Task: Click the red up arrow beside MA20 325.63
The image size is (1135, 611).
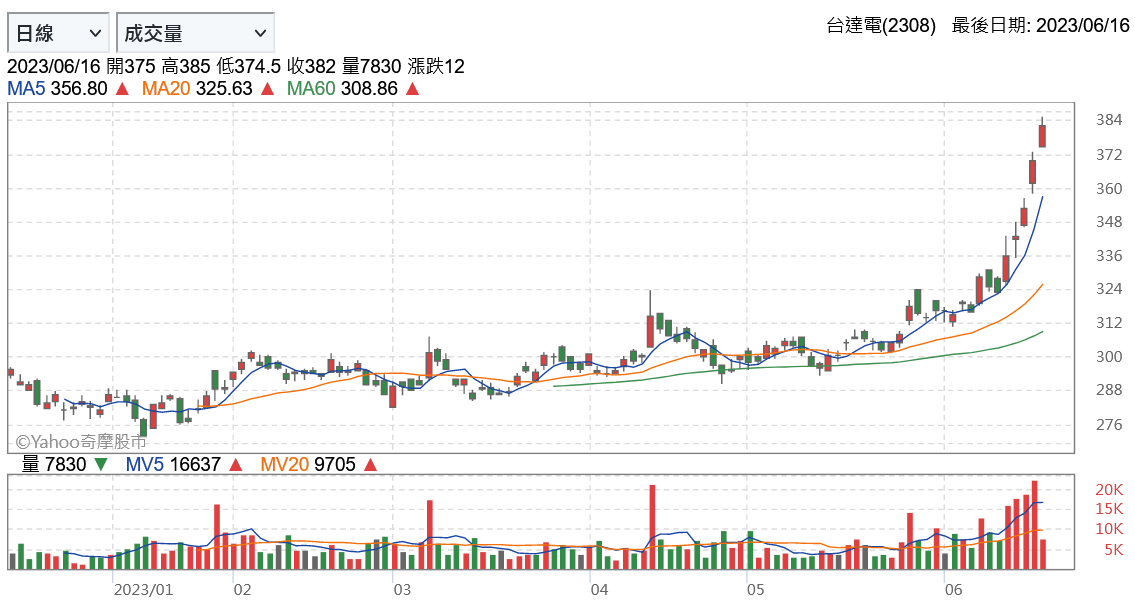Action: pos(268,89)
